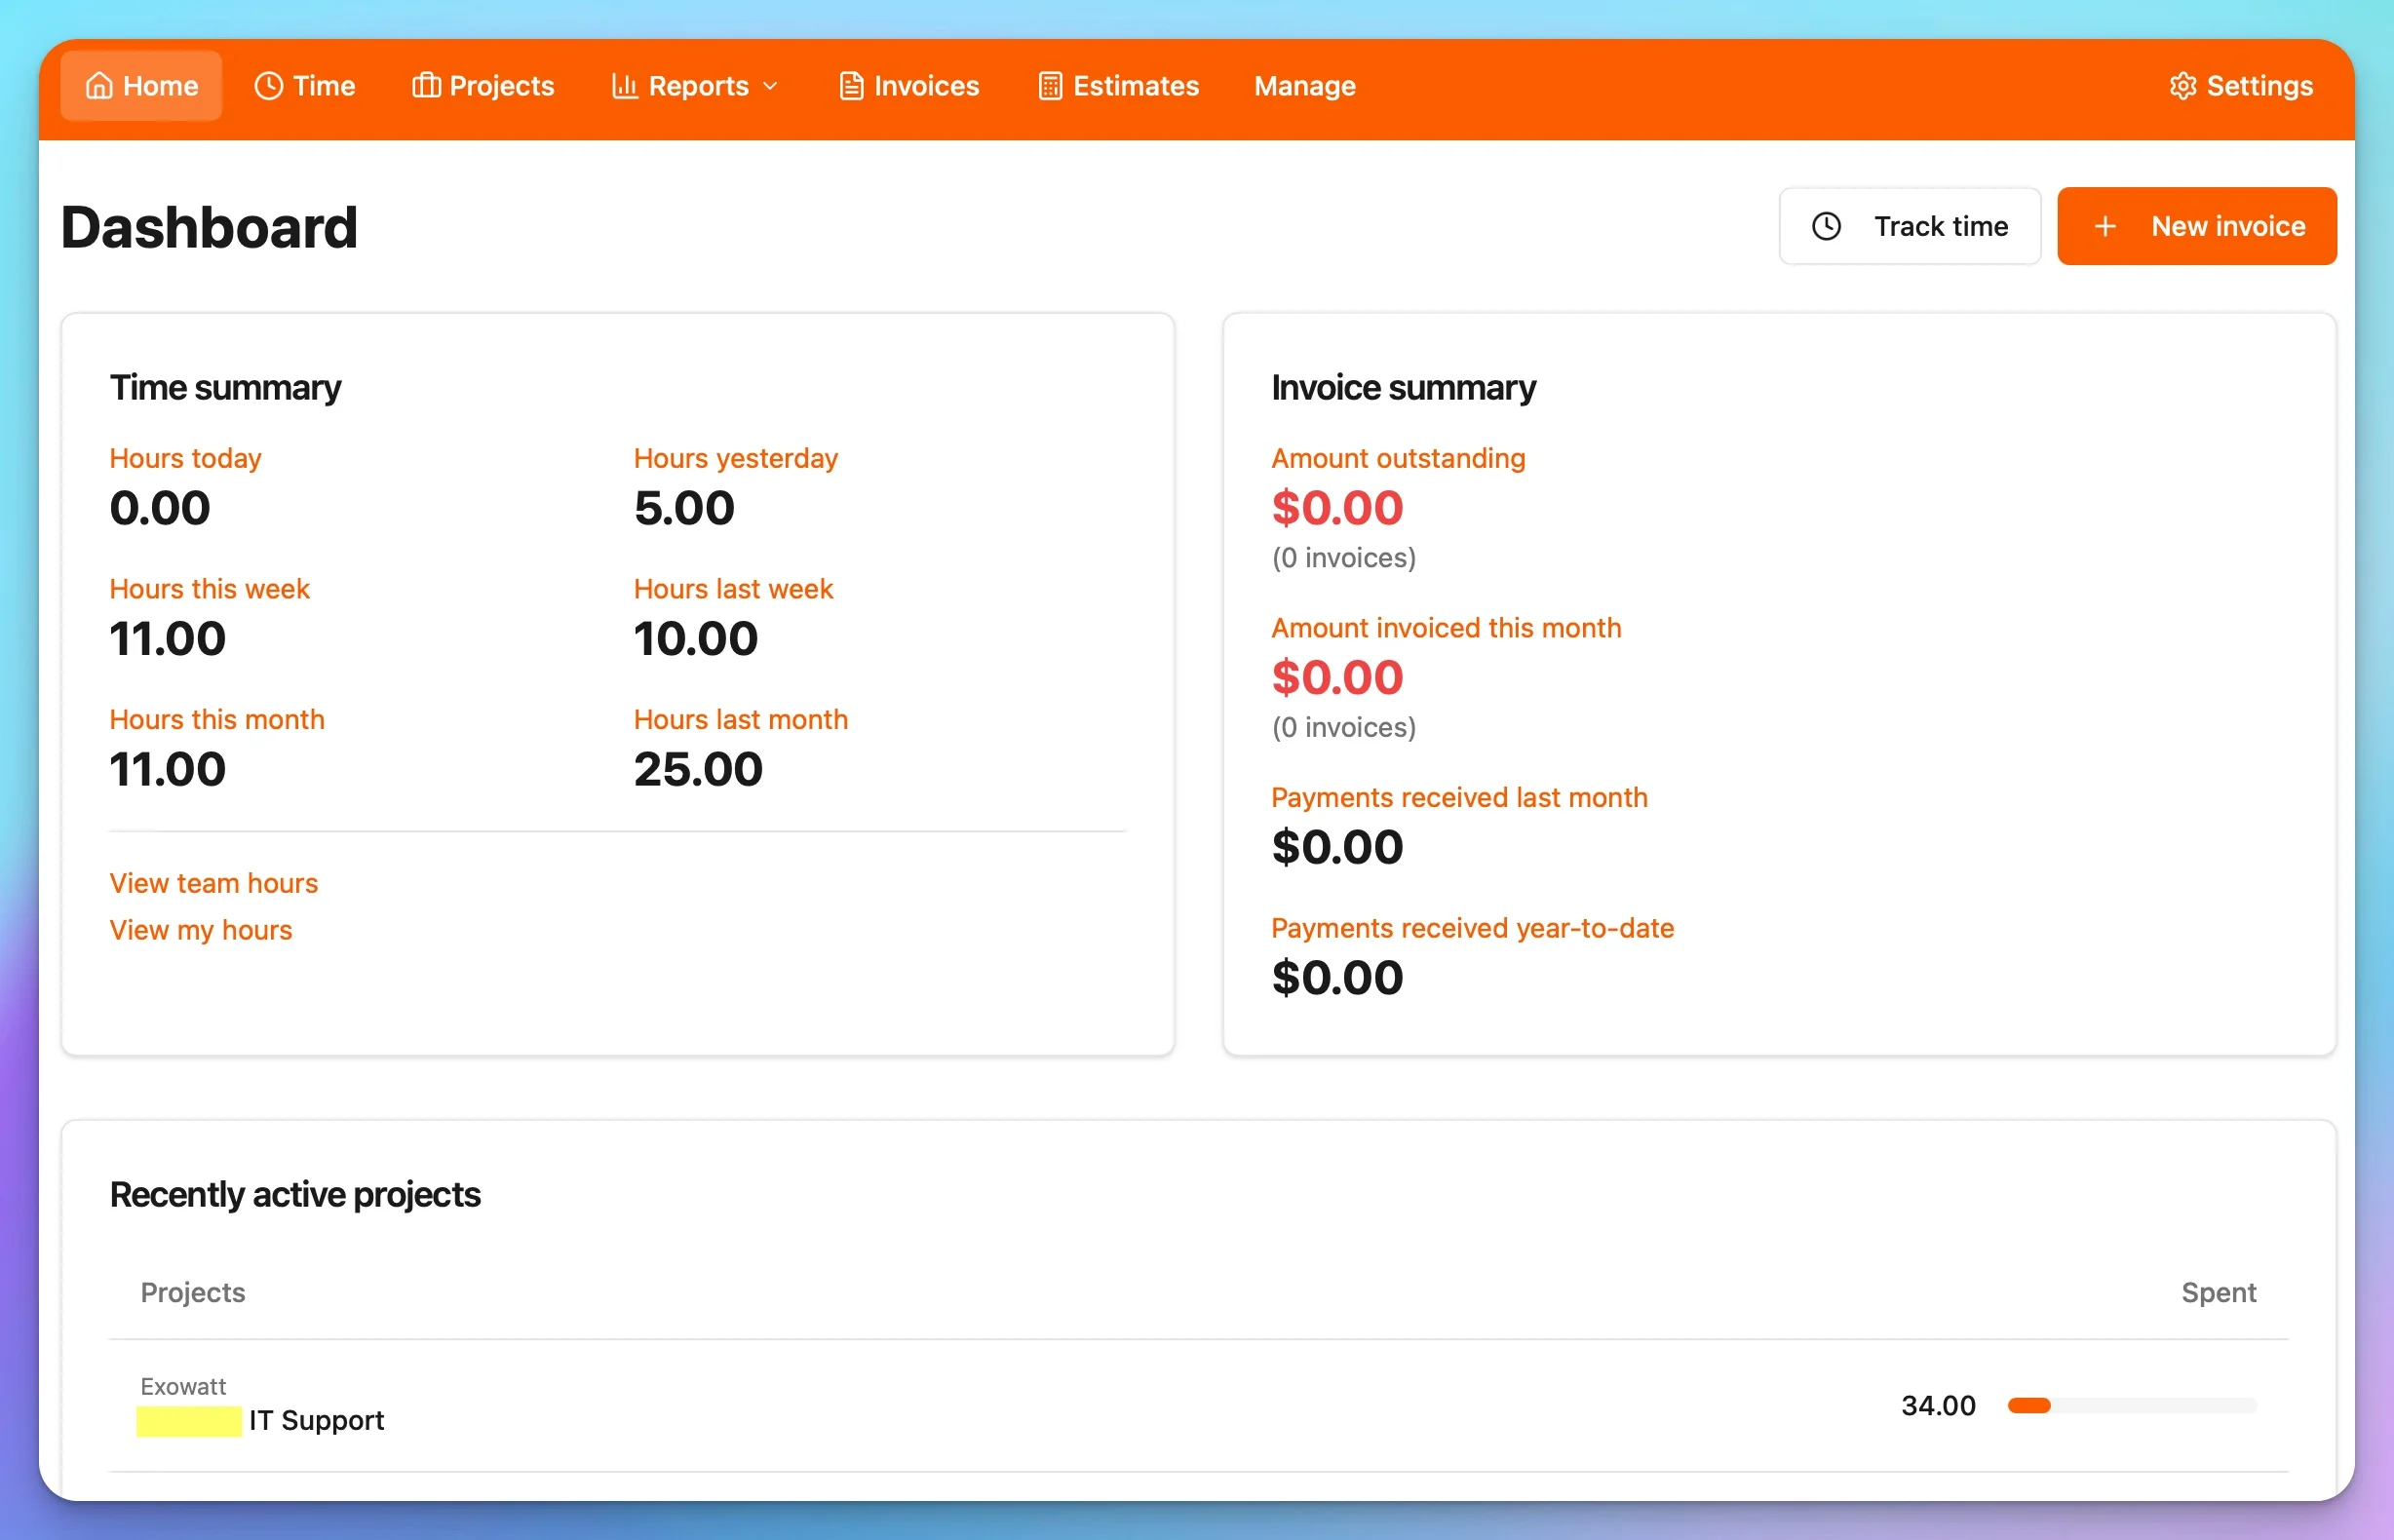Screen dimensions: 2394x1540
Task: Click the bar chart Reports icon
Action: point(624,86)
